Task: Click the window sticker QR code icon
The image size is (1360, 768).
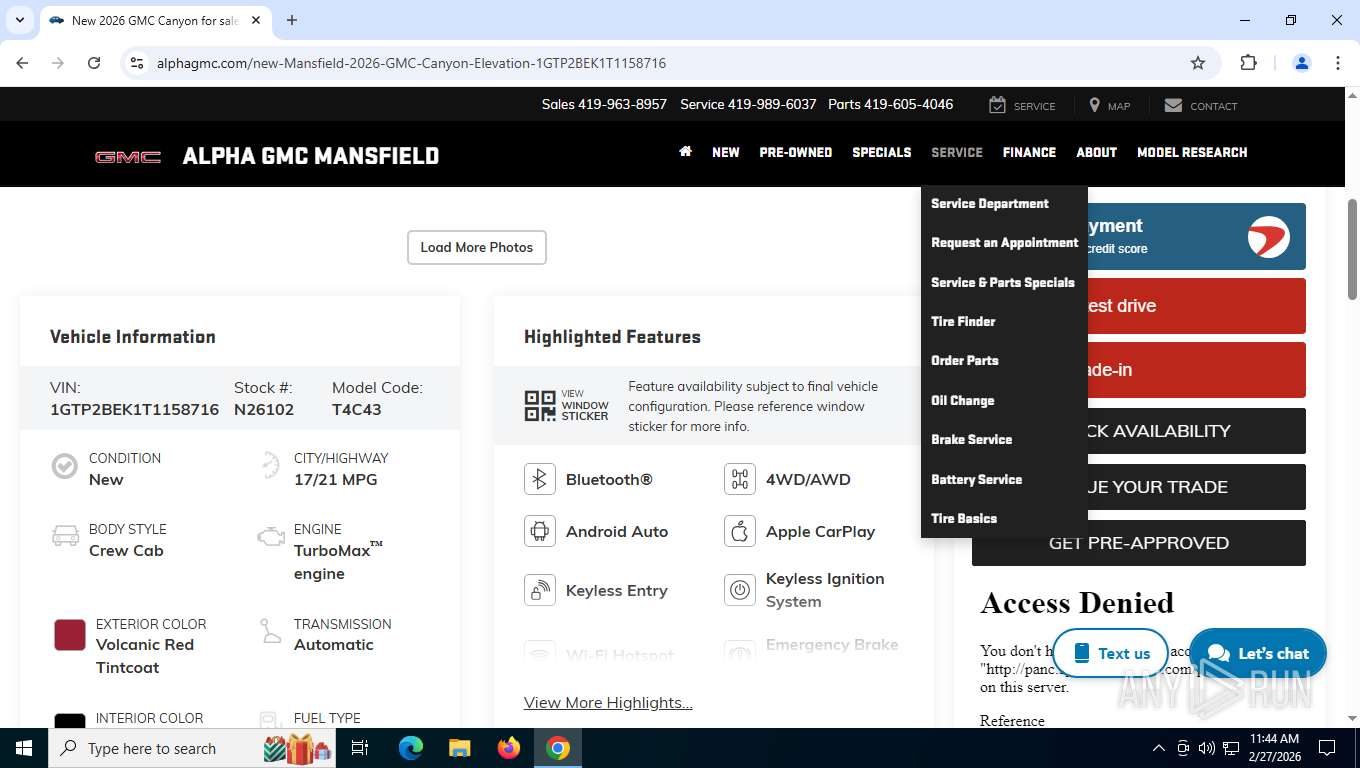Action: [539, 406]
